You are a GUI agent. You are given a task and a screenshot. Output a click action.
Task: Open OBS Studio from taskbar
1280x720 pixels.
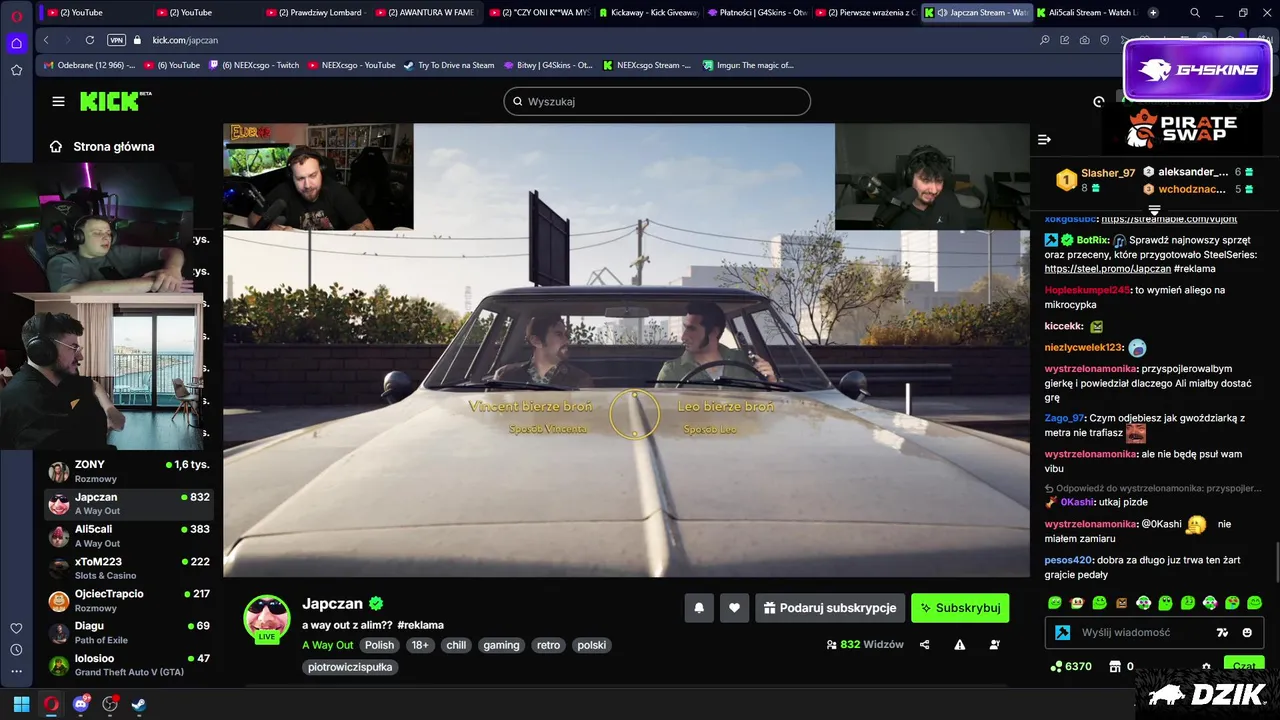coord(110,704)
